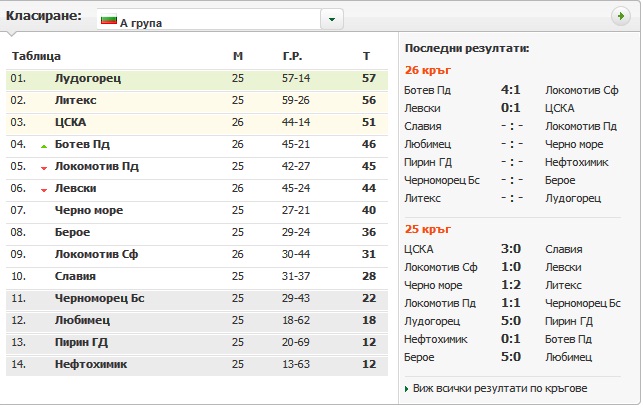
Task: Click the red down arrow next to Локомотив Пд
Action: pos(44,168)
